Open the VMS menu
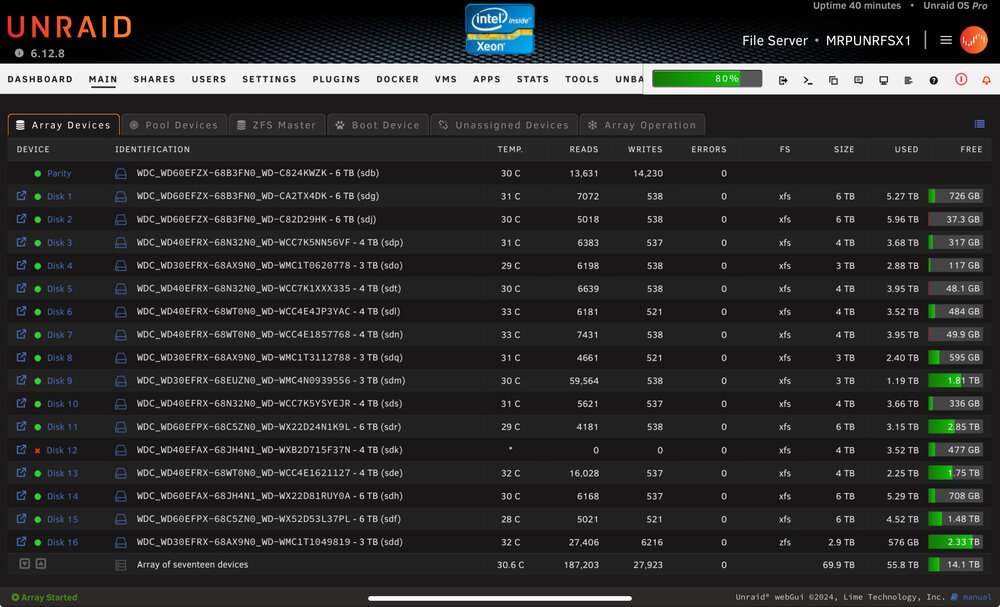The height and width of the screenshot is (607, 1000). pos(446,79)
